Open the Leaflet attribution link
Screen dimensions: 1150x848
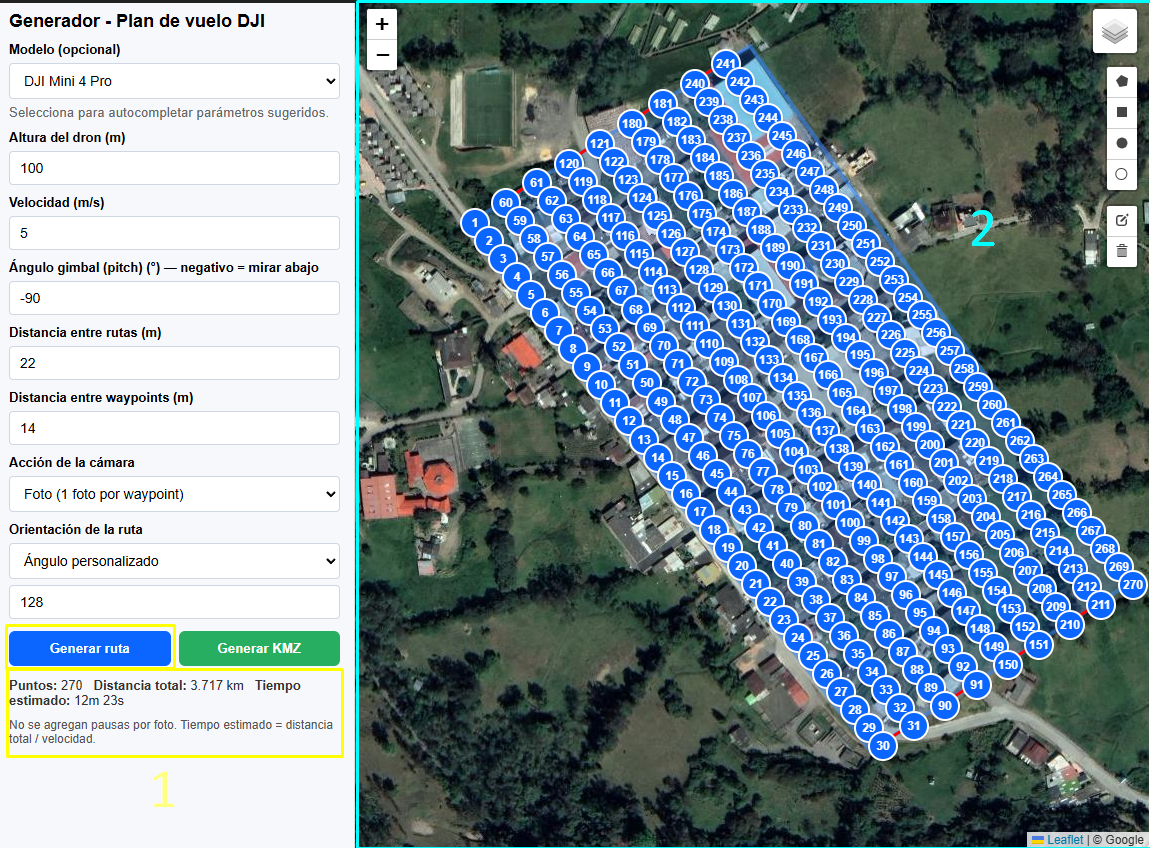coord(1065,840)
